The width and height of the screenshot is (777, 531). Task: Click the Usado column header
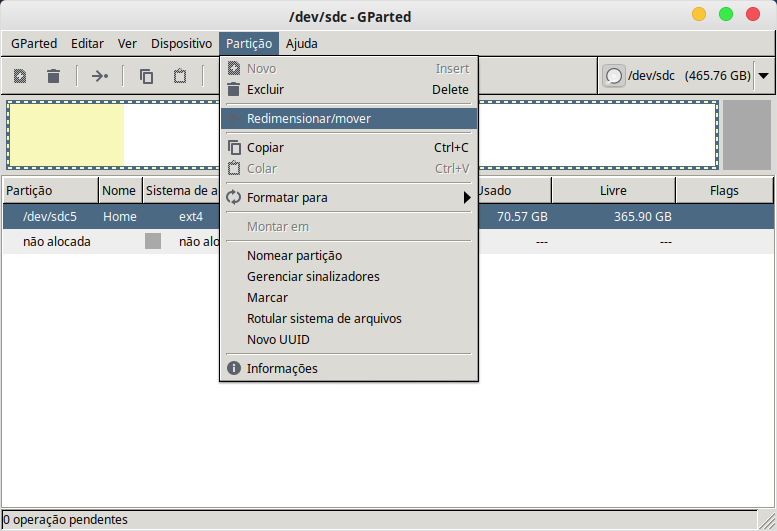click(x=514, y=190)
